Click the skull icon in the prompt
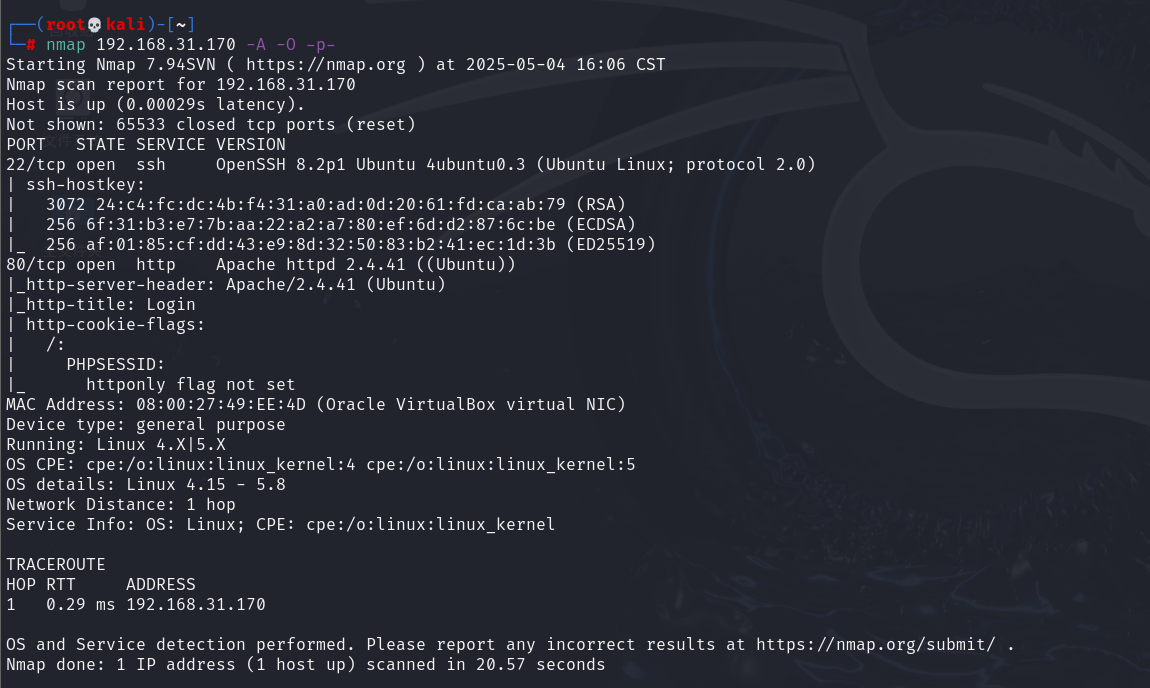Screen dimensions: 1150x688 tap(95, 25)
